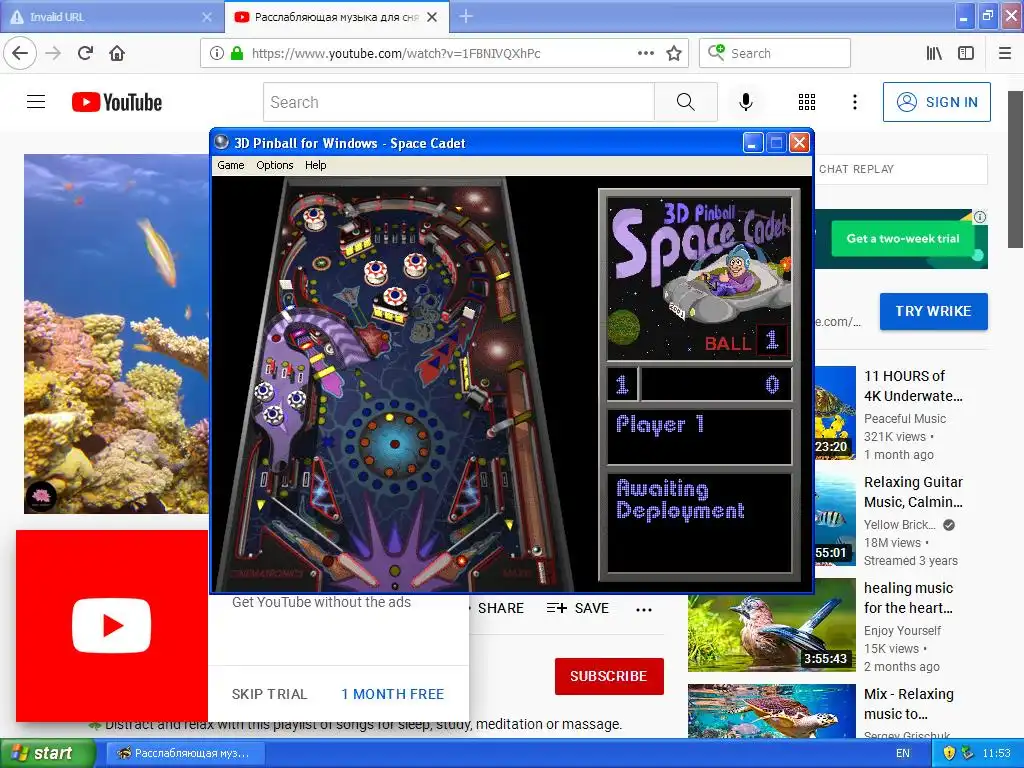Reload the current page
The height and width of the screenshot is (768, 1024).
click(85, 53)
